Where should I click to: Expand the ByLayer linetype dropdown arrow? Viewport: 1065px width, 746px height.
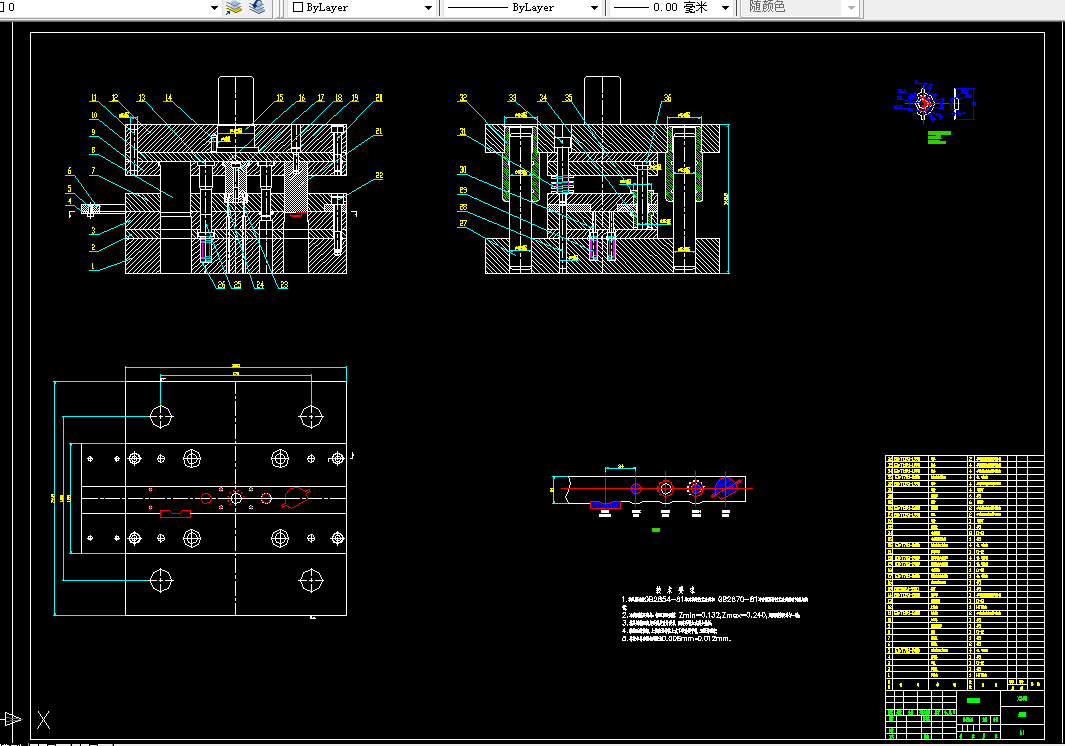(594, 8)
